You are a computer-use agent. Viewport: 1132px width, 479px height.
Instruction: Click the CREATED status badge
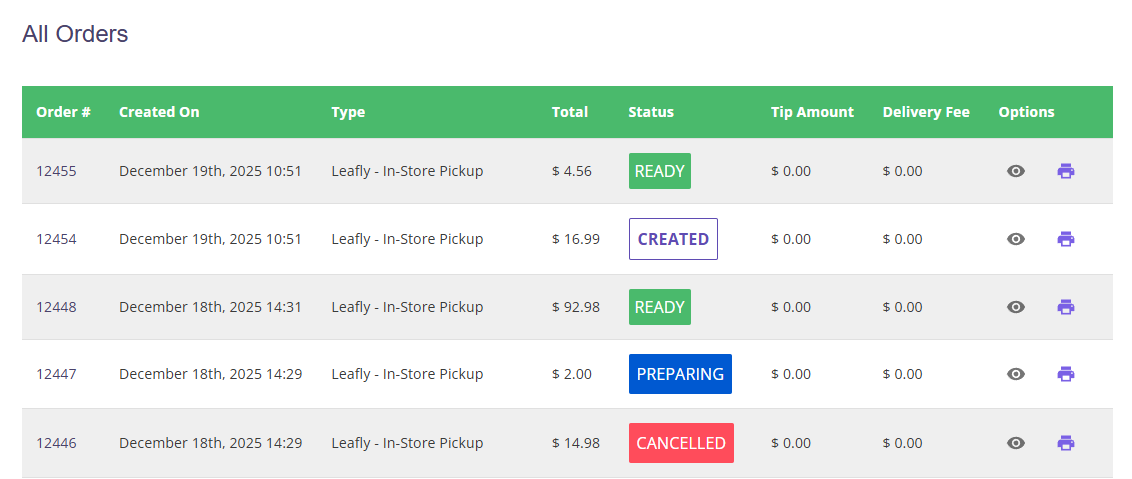click(x=673, y=239)
